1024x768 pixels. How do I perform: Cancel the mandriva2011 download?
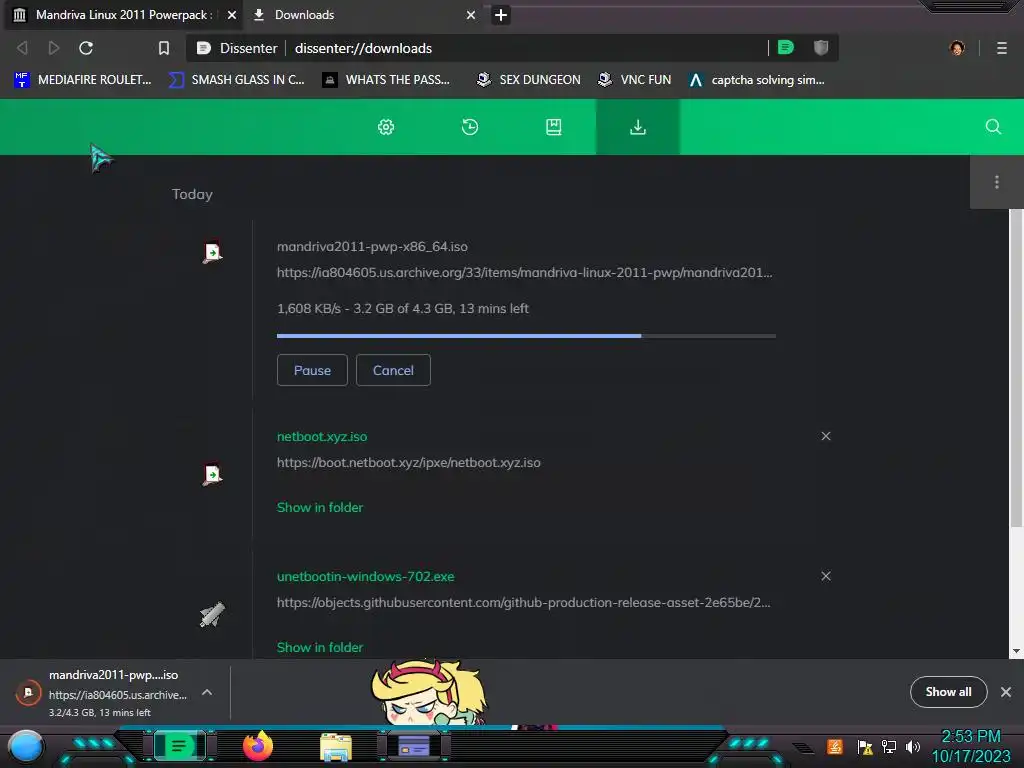tap(393, 370)
